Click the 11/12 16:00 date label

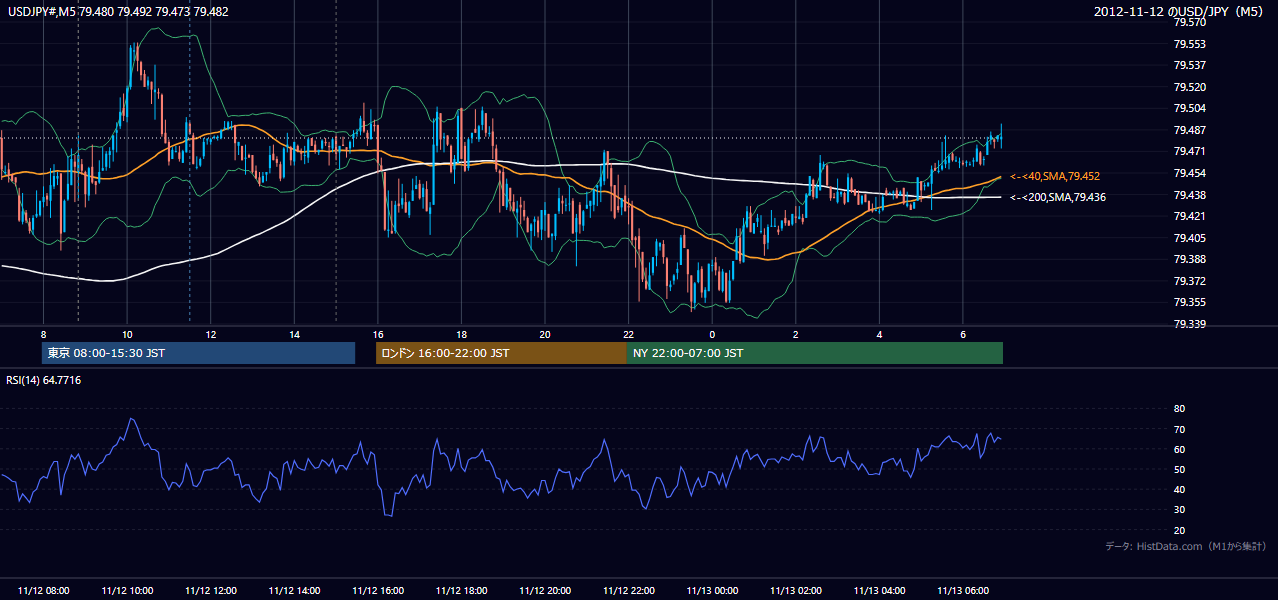pos(378,591)
